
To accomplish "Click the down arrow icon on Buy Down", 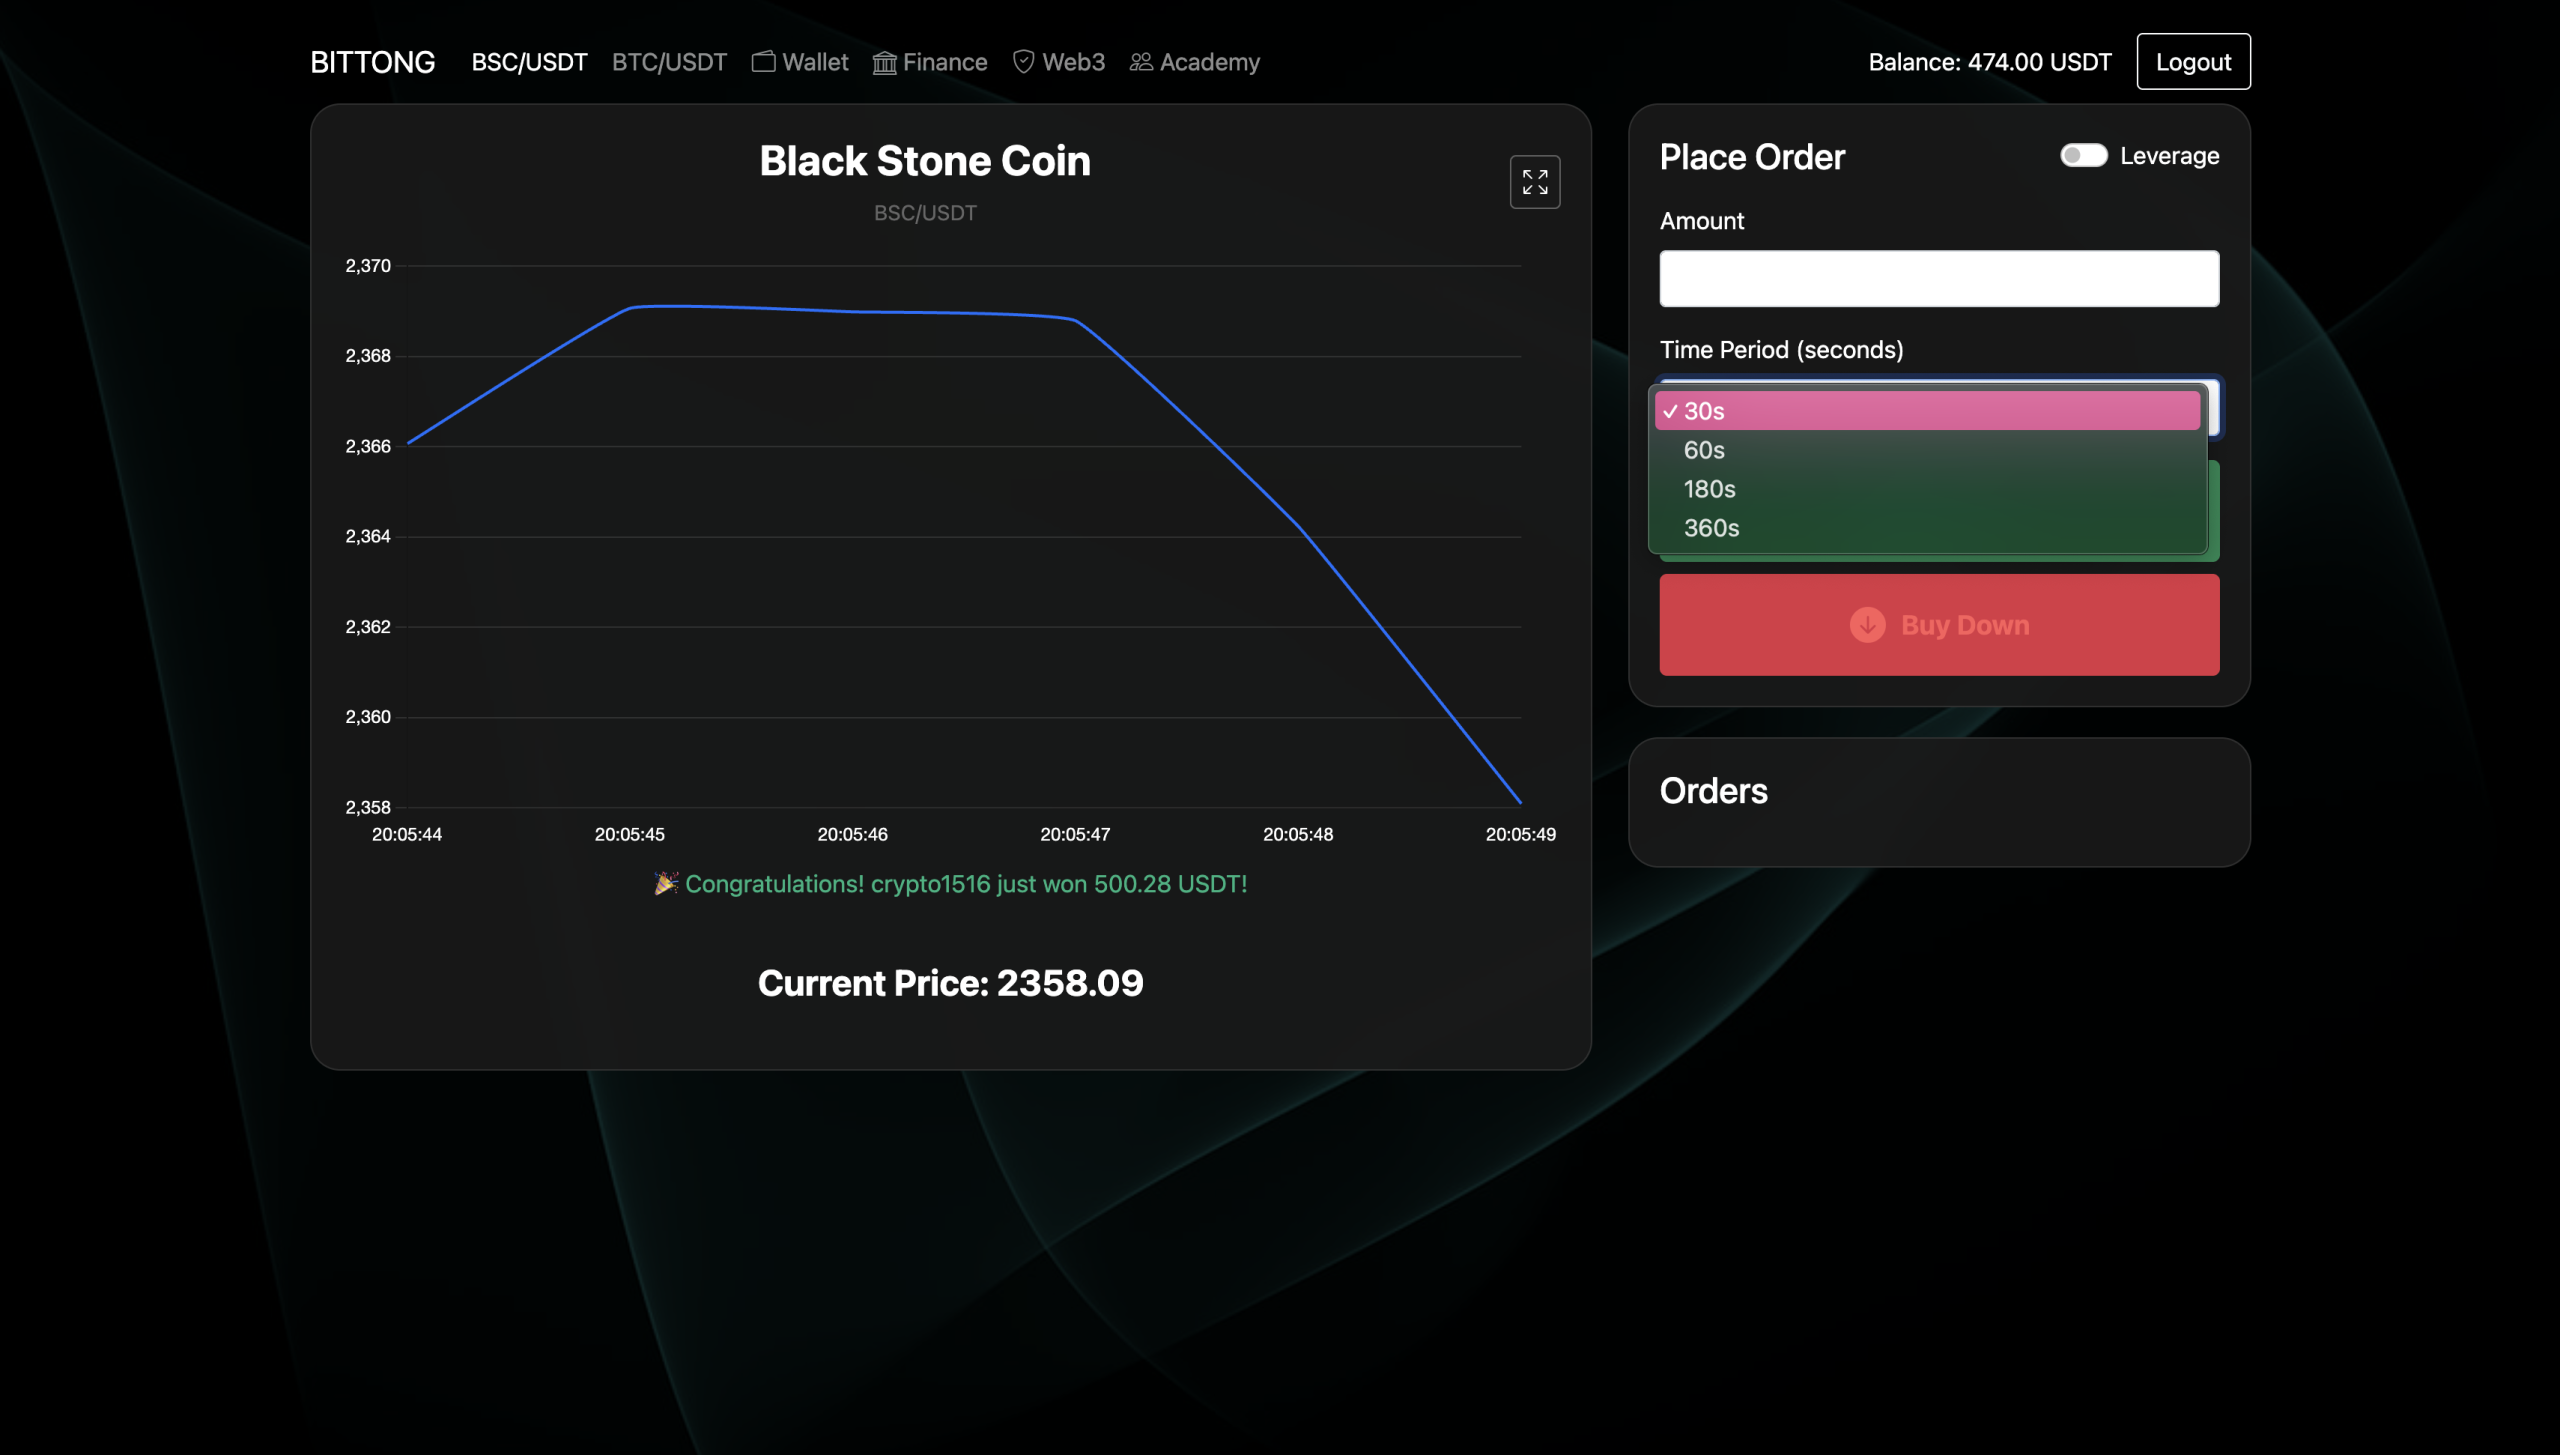I will [1867, 625].
